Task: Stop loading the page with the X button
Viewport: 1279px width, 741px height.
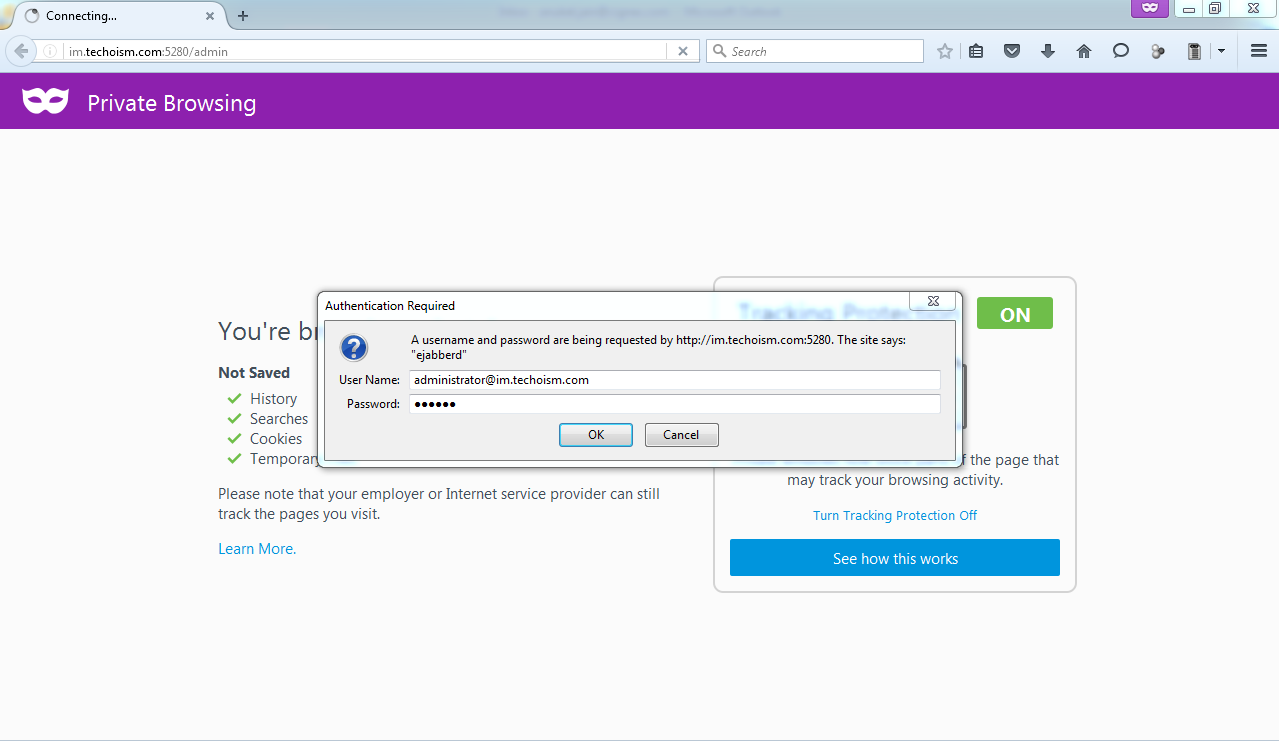Action: 683,51
